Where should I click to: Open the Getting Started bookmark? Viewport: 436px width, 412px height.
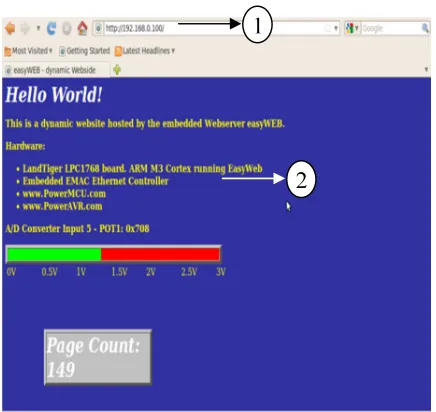tap(84, 51)
